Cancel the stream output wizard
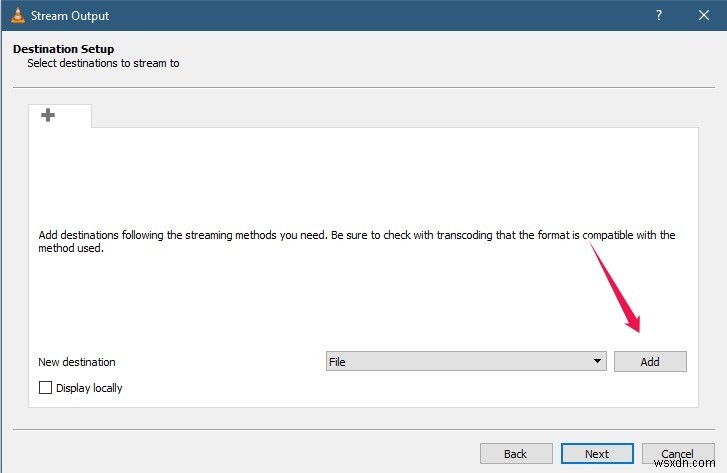Image resolution: width=727 pixels, height=473 pixels. (677, 454)
